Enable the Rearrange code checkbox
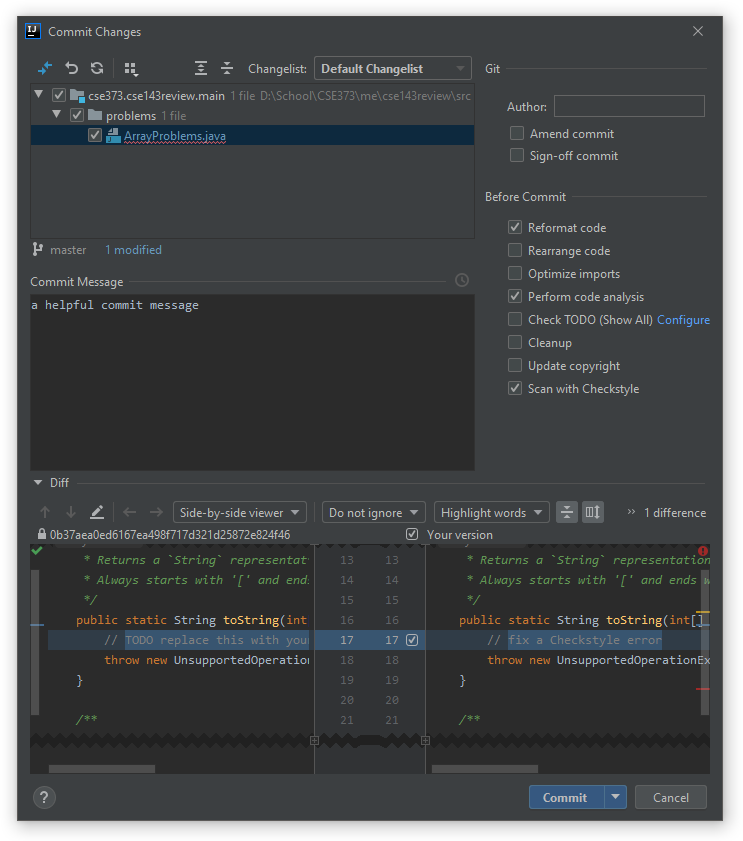This screenshot has height=841, width=743. tap(515, 250)
